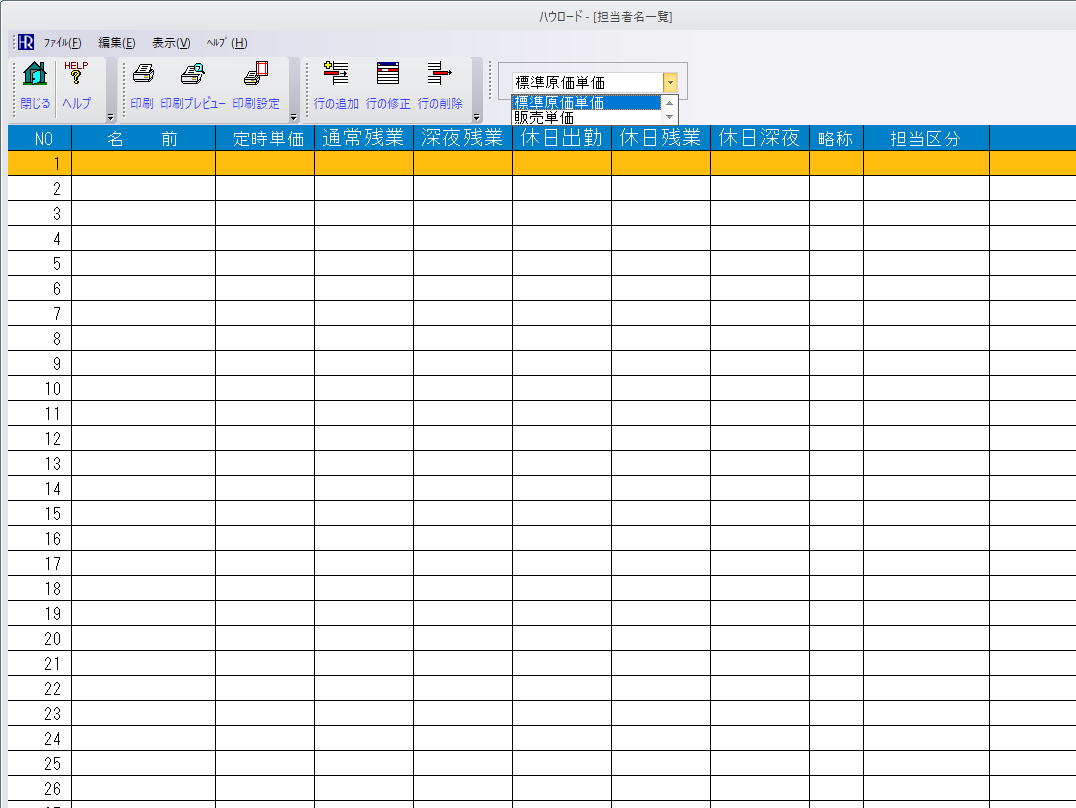This screenshot has width=1076, height=808.
Task: Collapse the unit price combo box arrow
Action: [670, 83]
